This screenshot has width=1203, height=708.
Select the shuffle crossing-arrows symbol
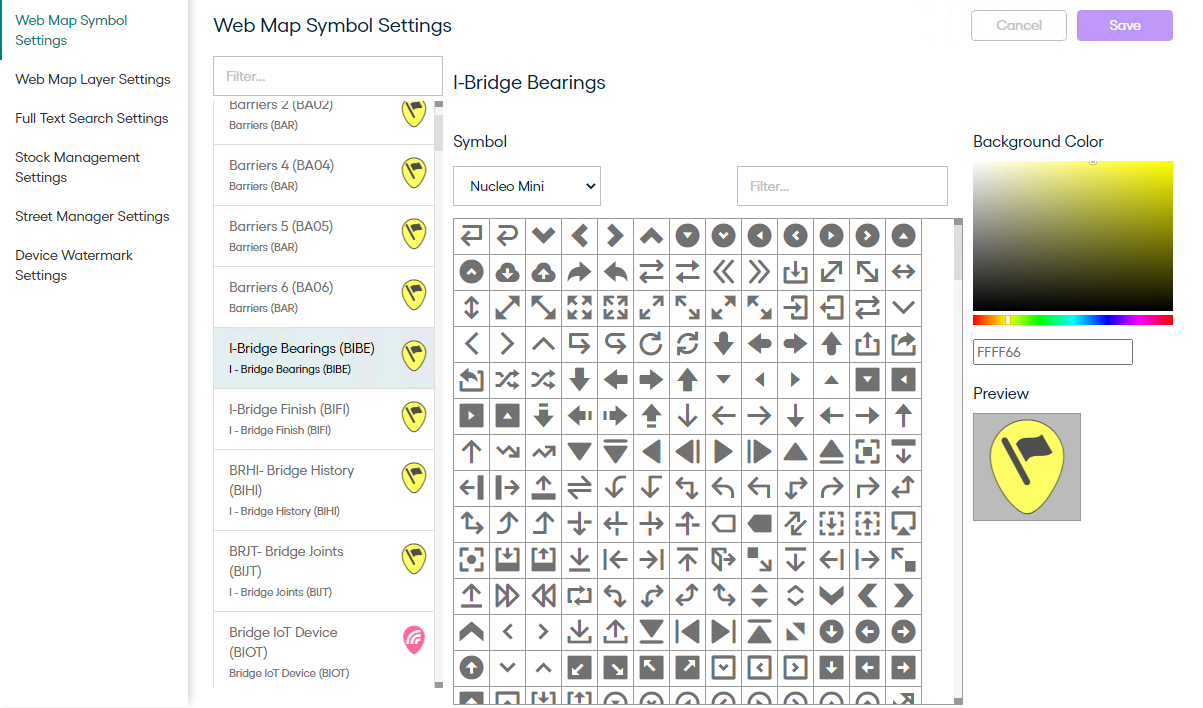tap(507, 379)
